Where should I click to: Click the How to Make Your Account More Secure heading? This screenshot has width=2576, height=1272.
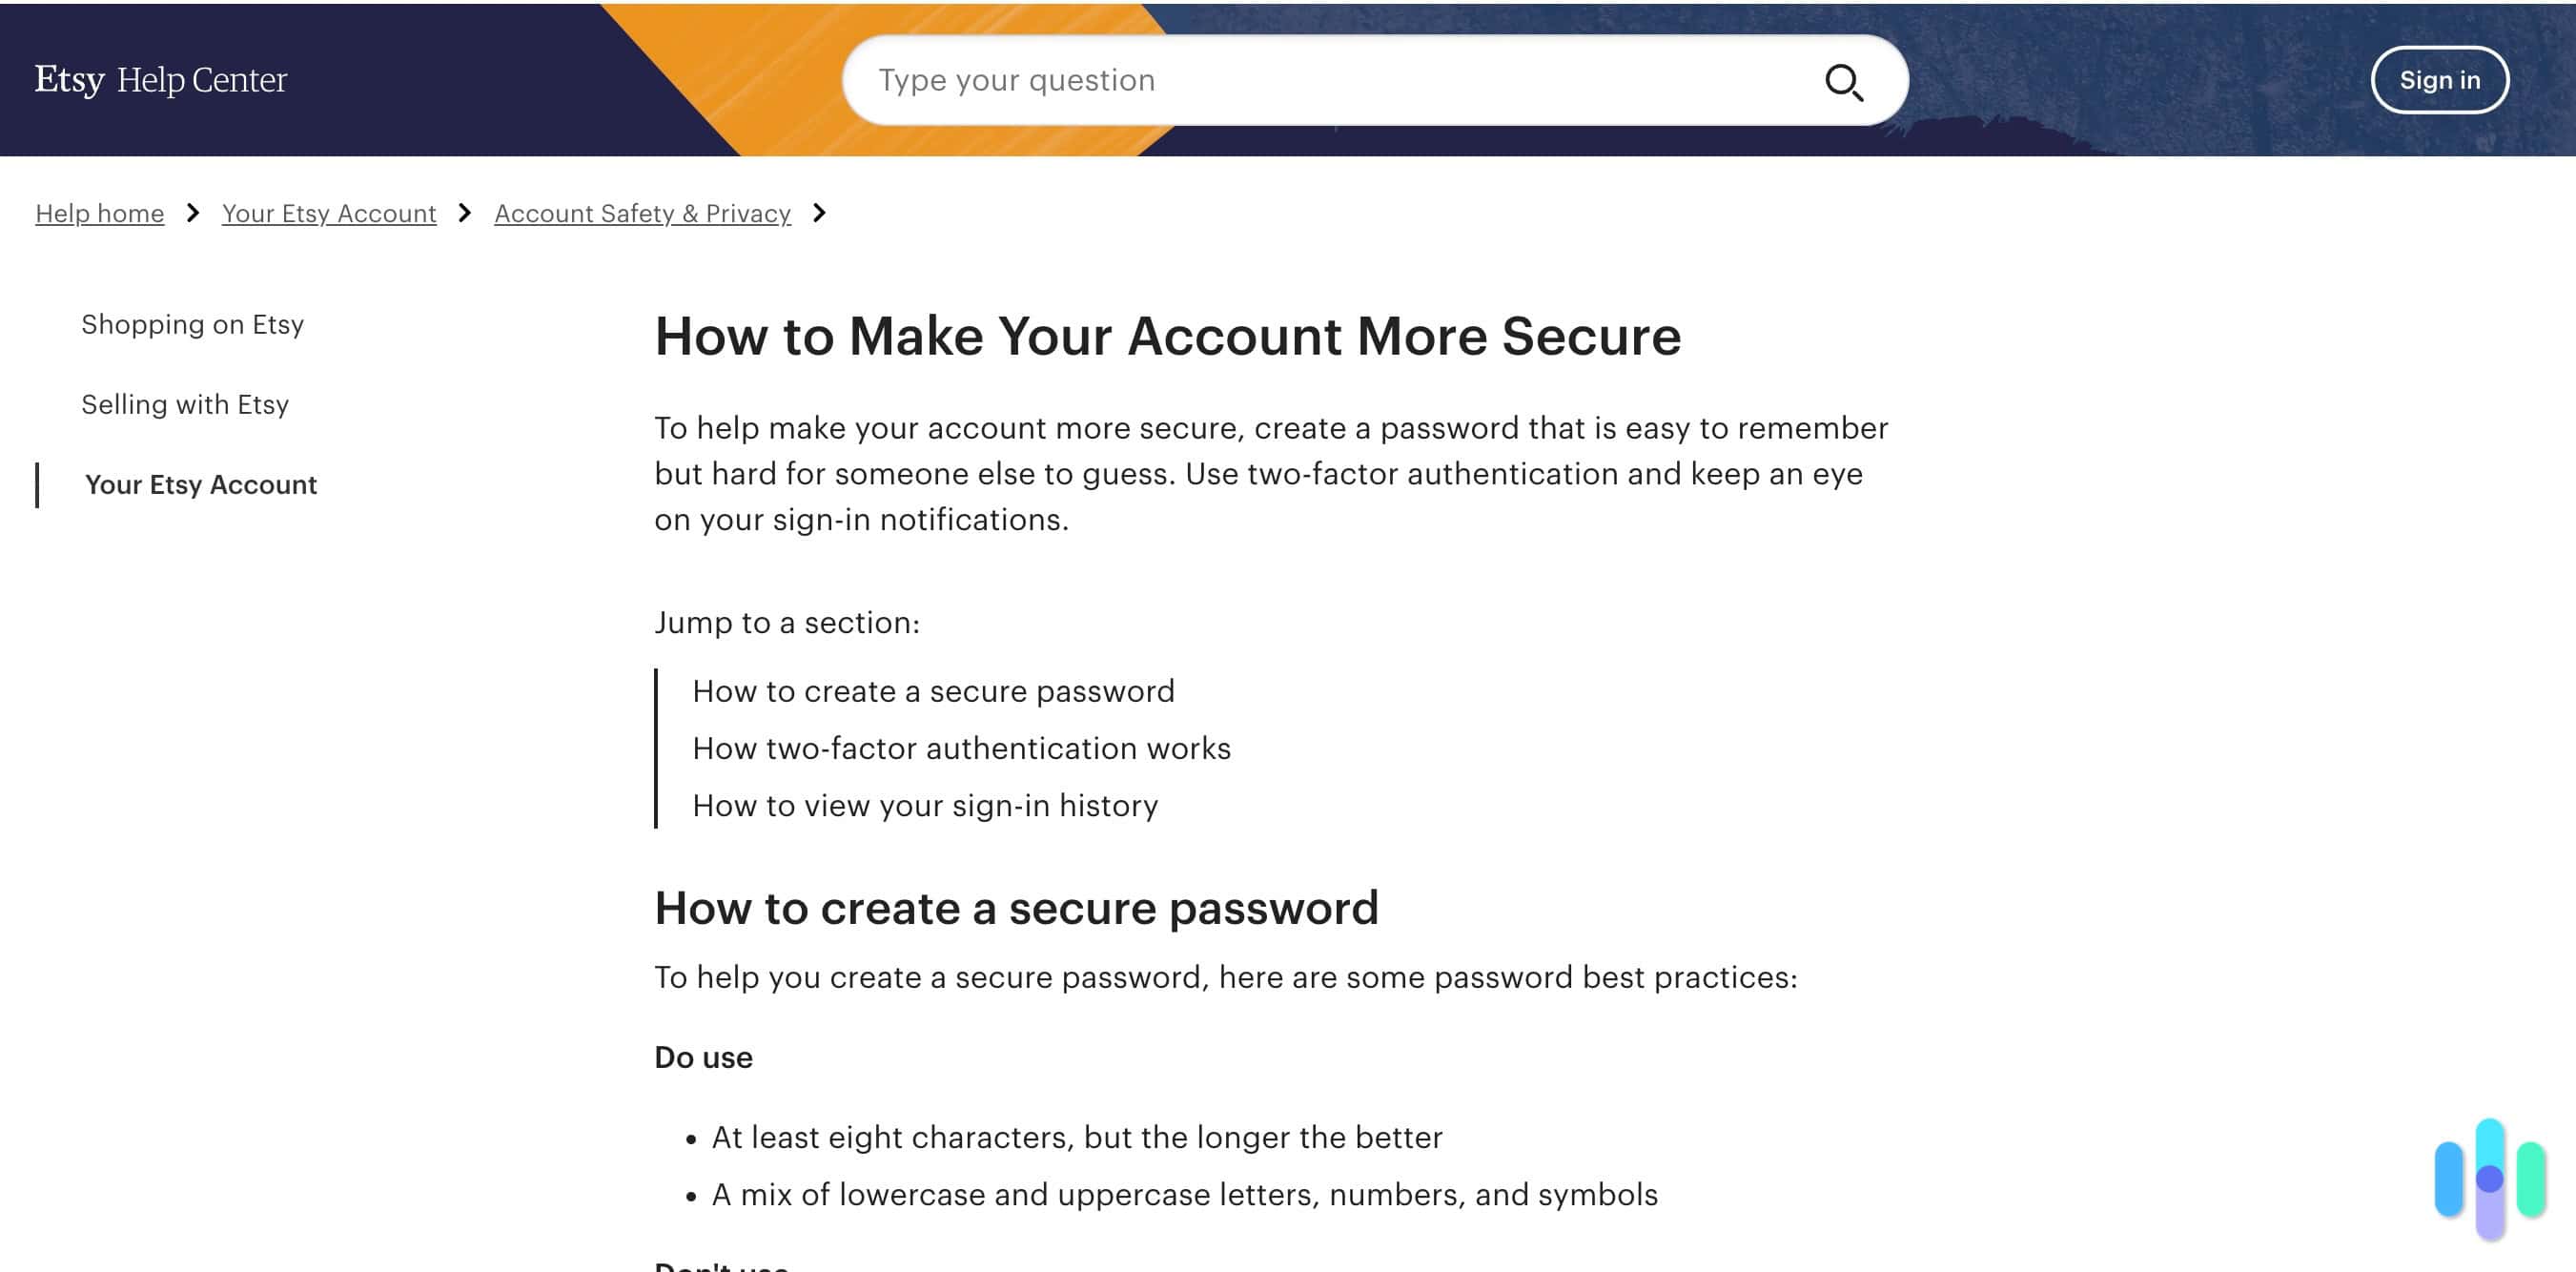point(1167,337)
